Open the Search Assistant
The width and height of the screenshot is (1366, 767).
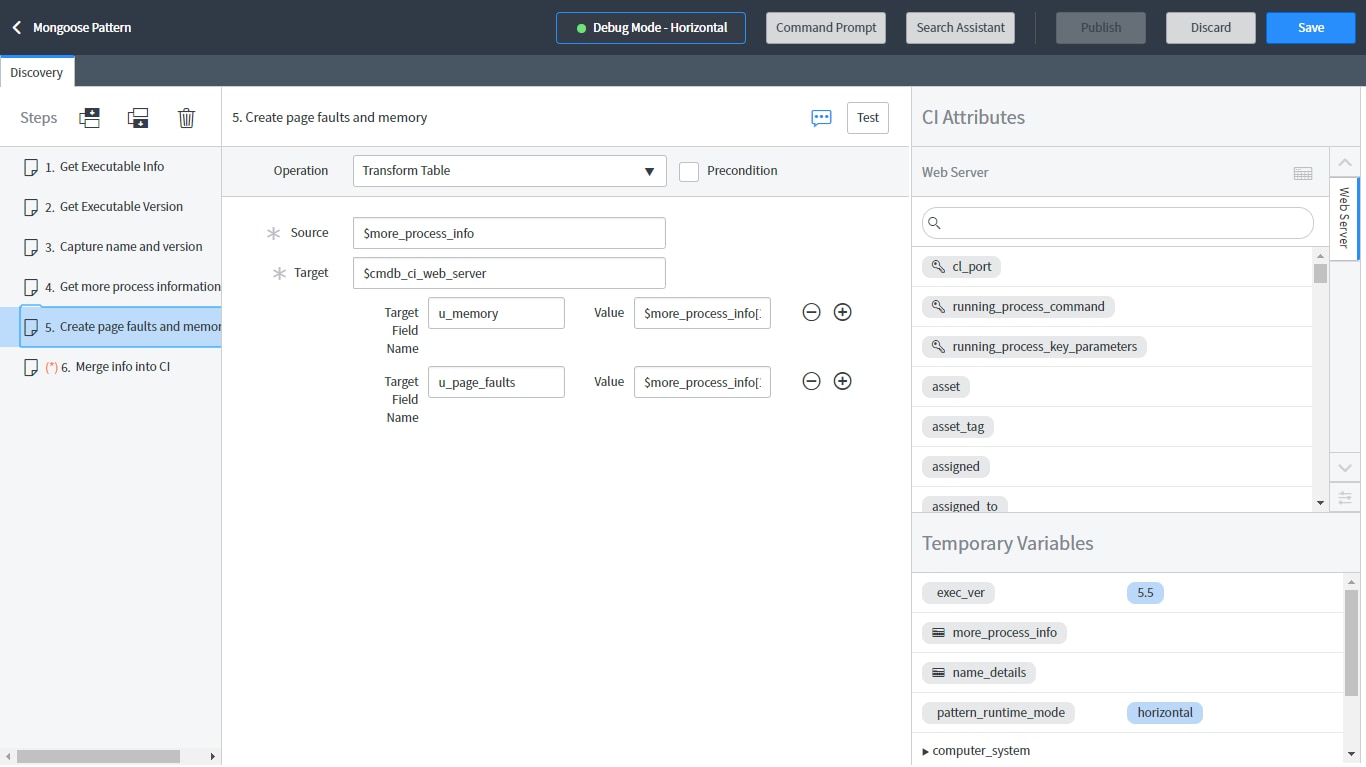pyautogui.click(x=960, y=28)
